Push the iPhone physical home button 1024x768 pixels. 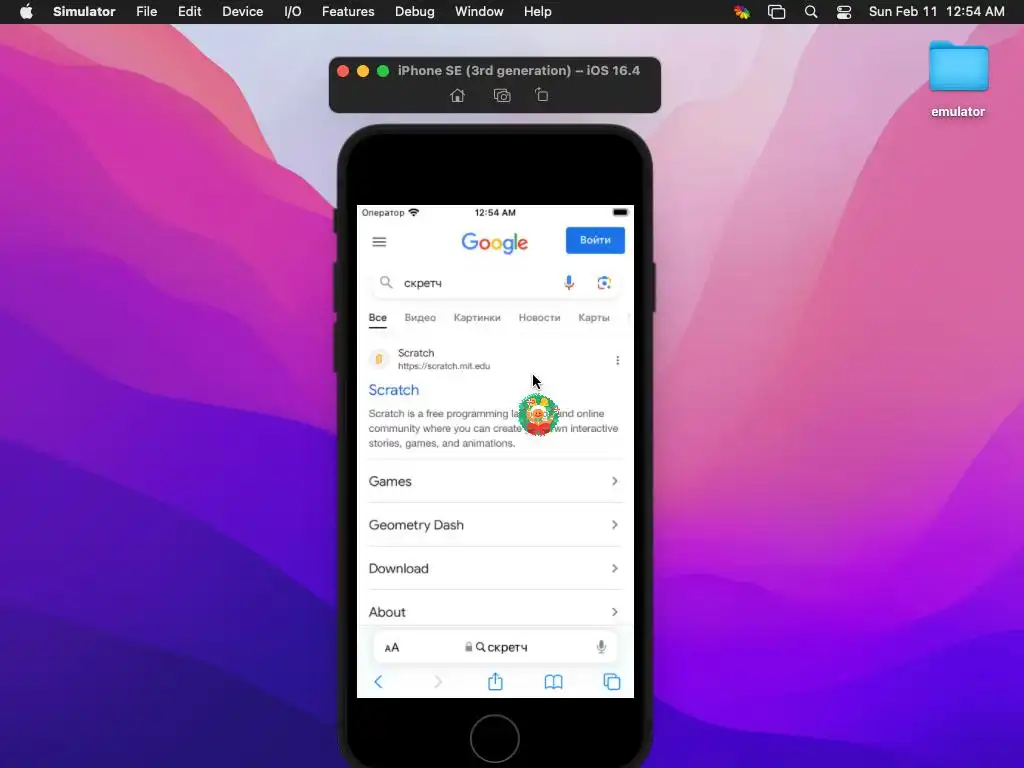tap(494, 739)
